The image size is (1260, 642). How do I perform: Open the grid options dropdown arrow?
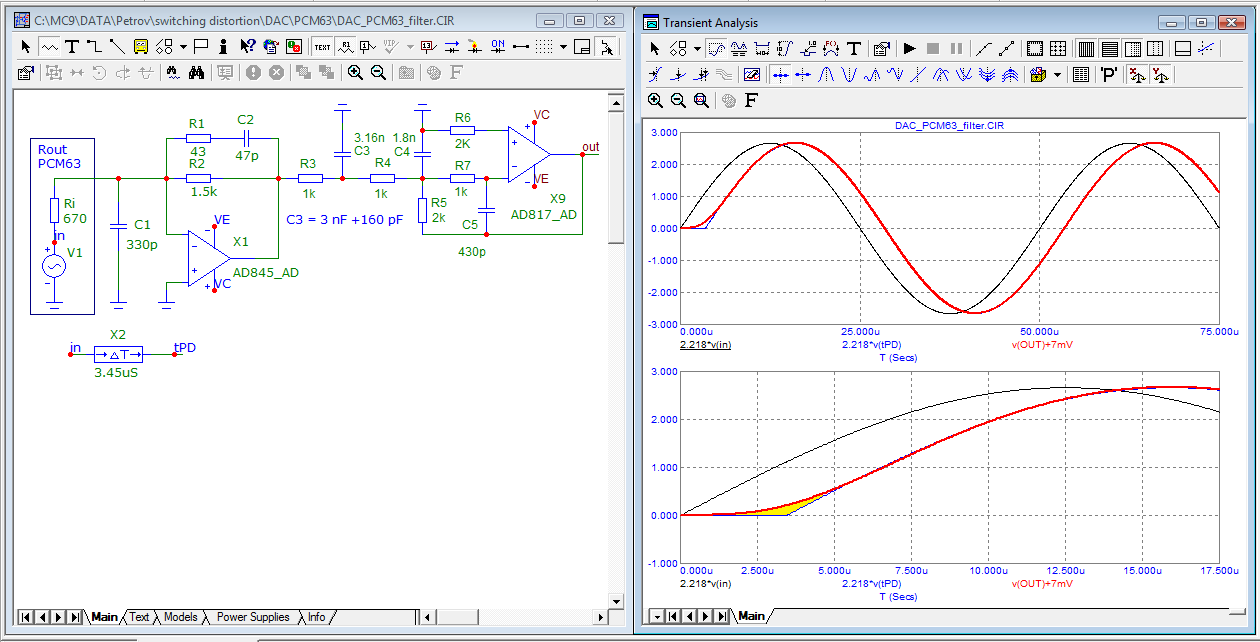coord(563,47)
